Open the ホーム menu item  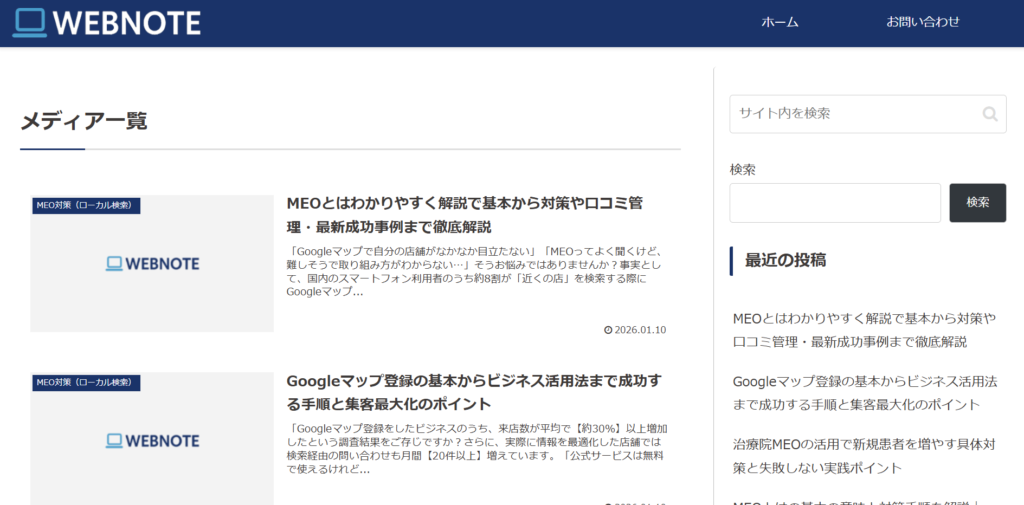[x=779, y=22]
